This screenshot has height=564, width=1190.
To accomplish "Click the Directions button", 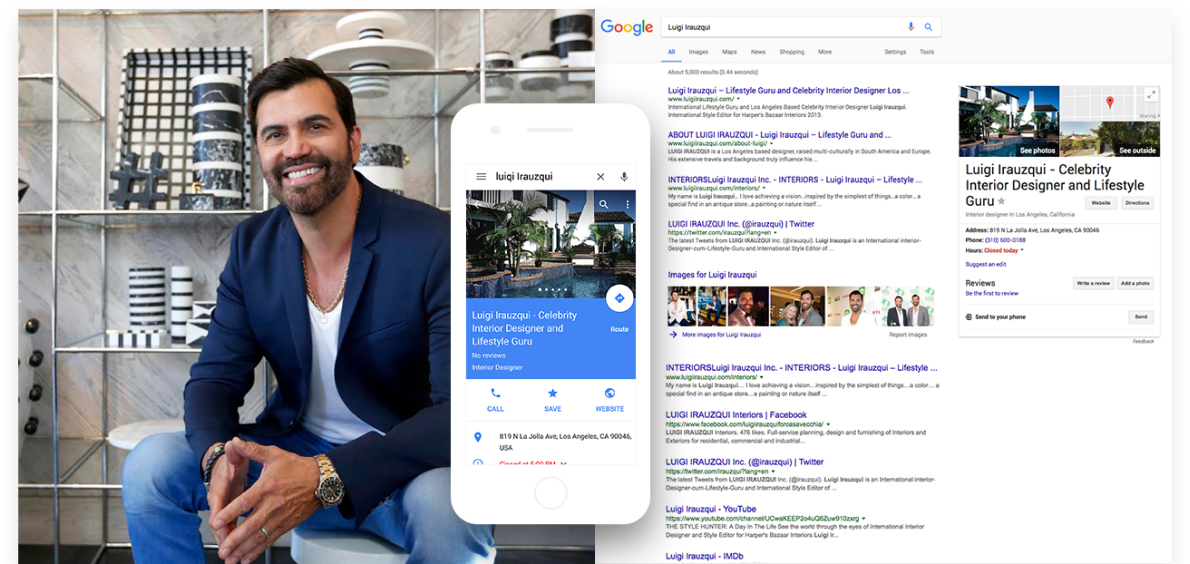I will (x=1137, y=203).
